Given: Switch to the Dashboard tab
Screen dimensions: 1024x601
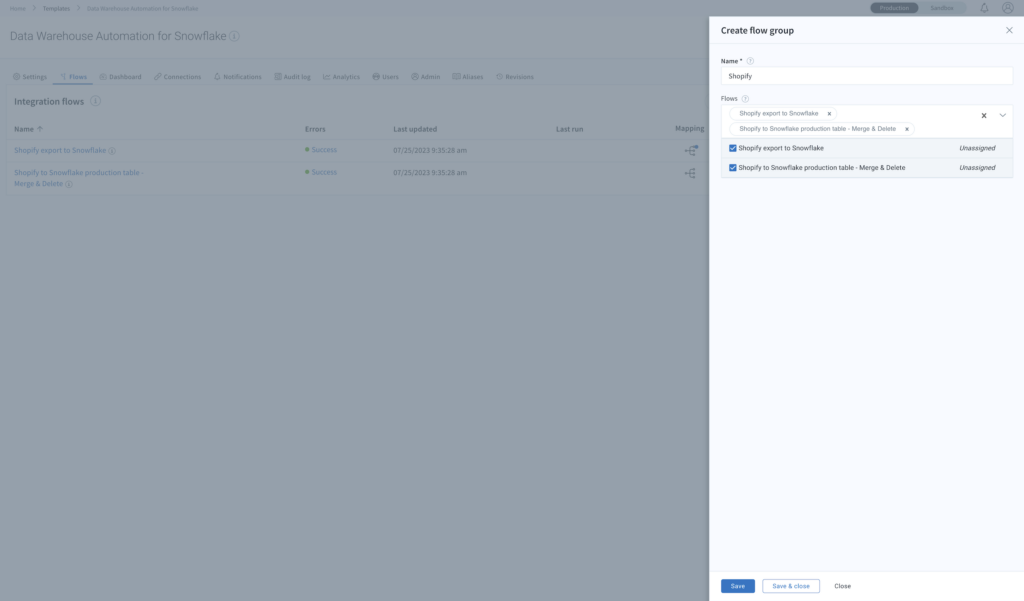Looking at the screenshot, I should point(120,77).
